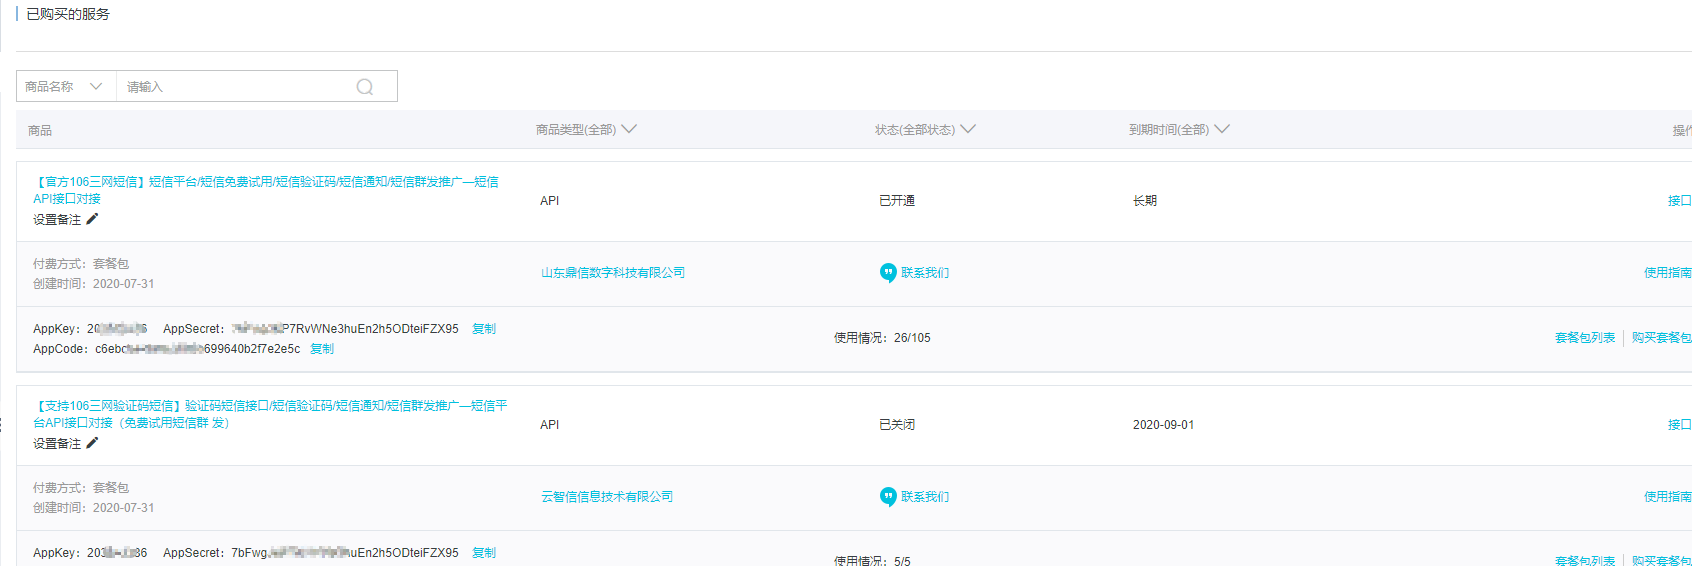Open 接口 link for the 已开通 product
The image size is (1692, 566).
click(1680, 201)
